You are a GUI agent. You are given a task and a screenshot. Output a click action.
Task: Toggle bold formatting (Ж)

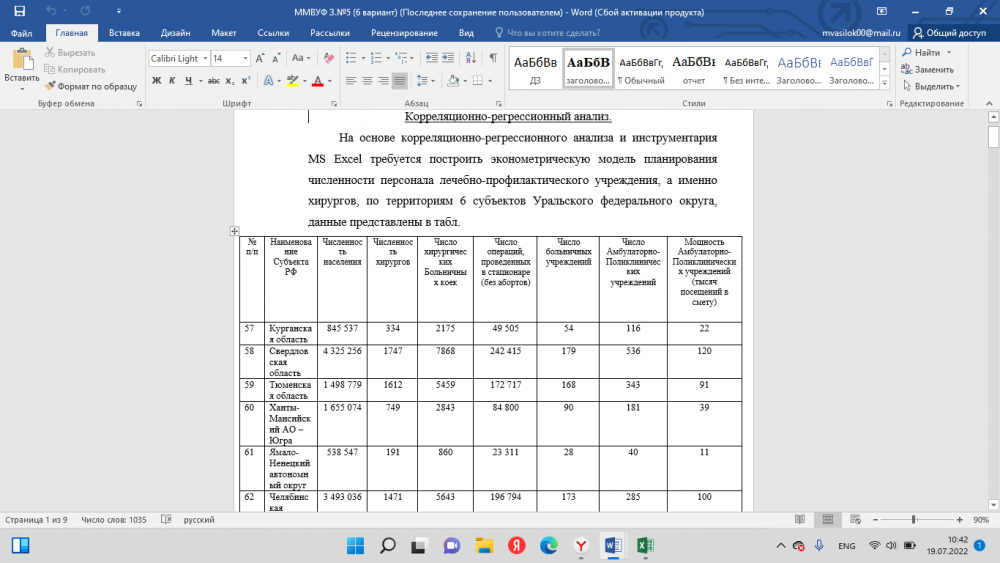point(157,81)
